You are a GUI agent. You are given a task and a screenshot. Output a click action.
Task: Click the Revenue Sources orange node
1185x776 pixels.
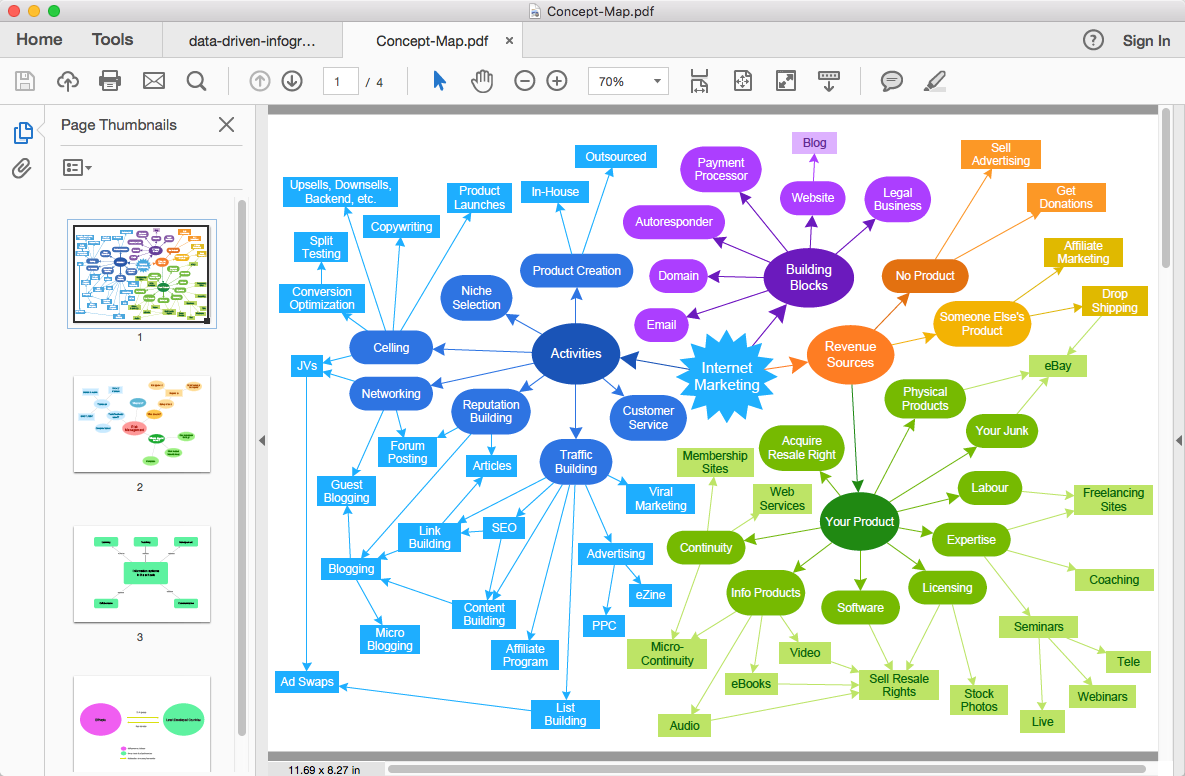850,354
